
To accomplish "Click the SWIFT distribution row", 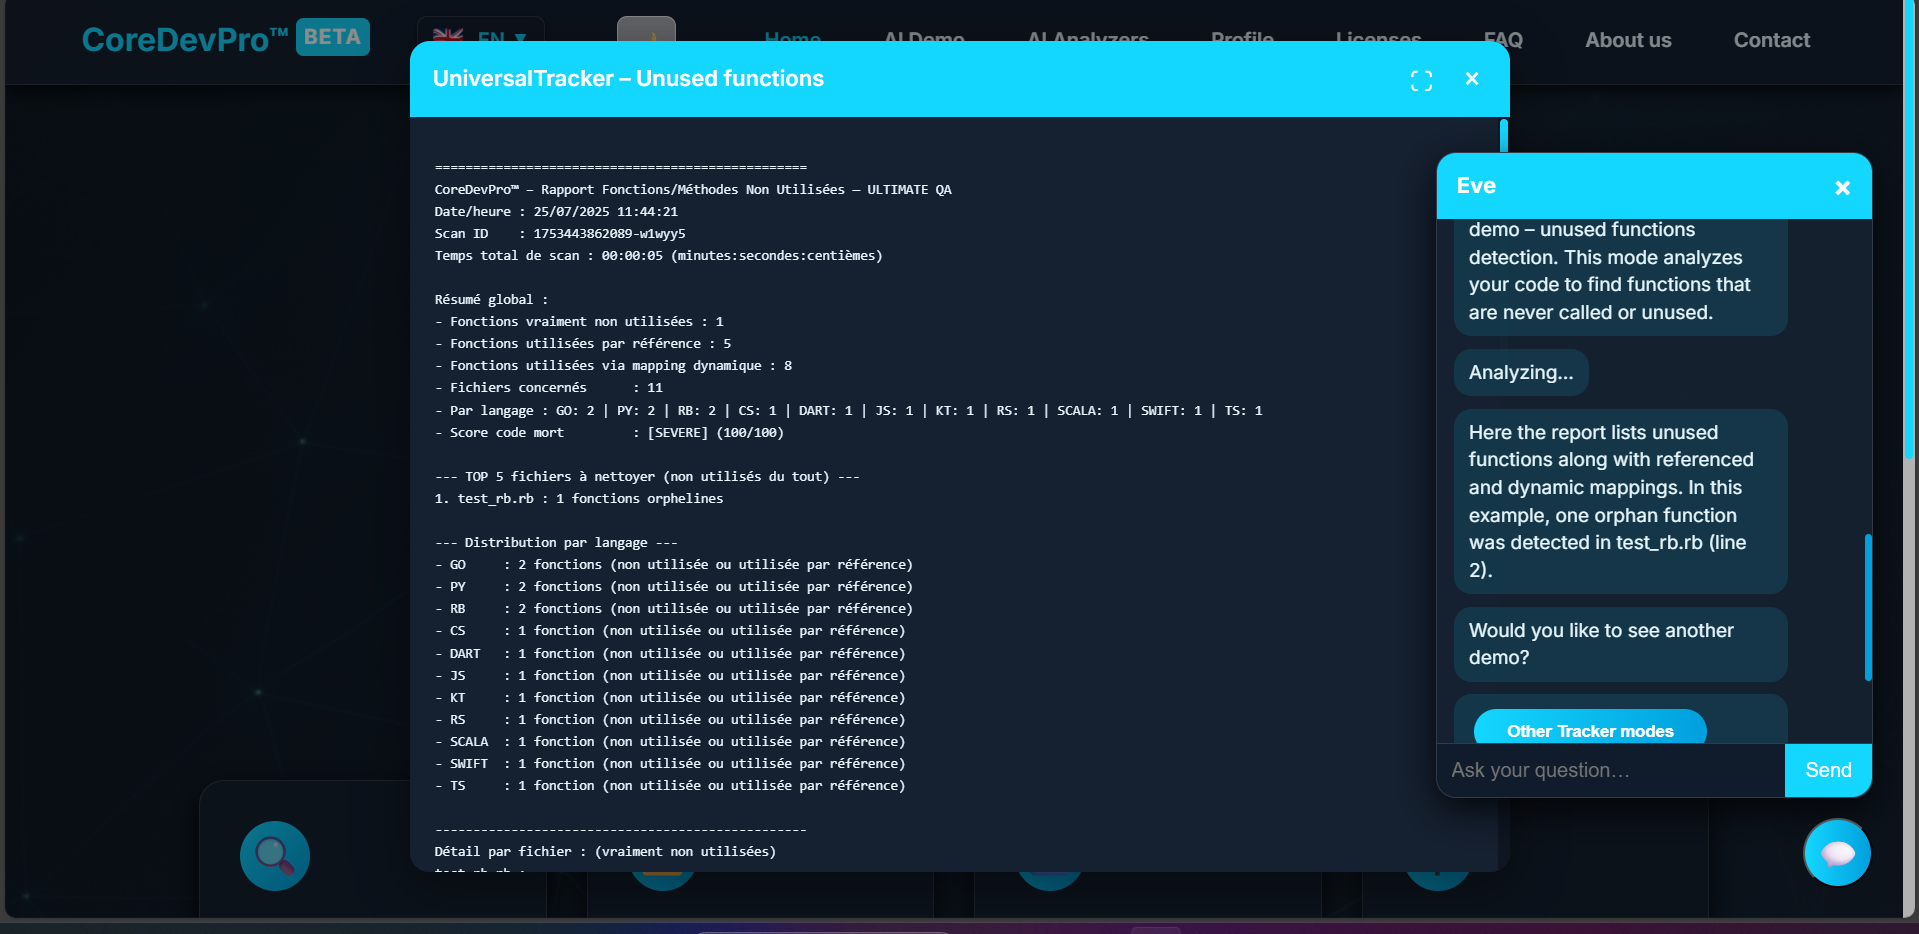I will pyautogui.click(x=670, y=764).
